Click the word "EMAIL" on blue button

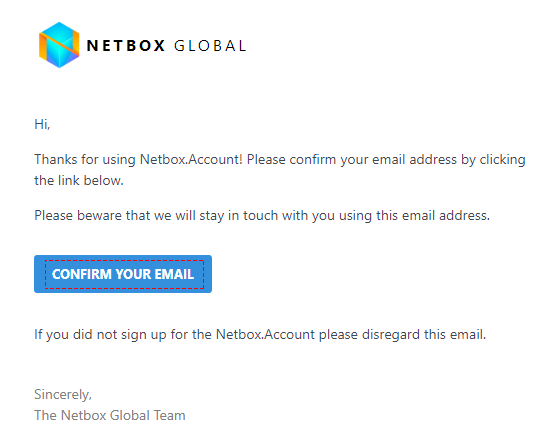pyautogui.click(x=174, y=274)
